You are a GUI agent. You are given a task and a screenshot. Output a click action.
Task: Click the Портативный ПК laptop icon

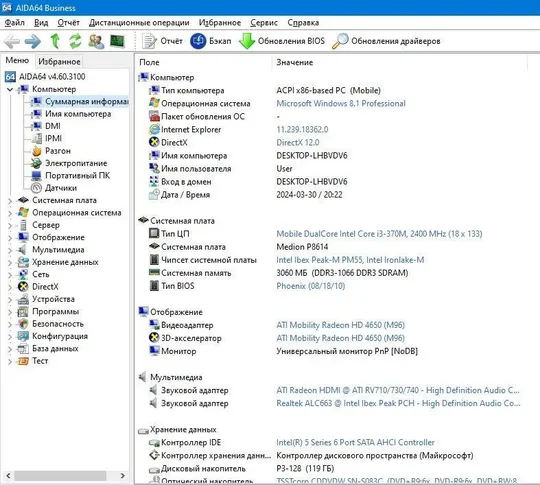pyautogui.click(x=36, y=176)
